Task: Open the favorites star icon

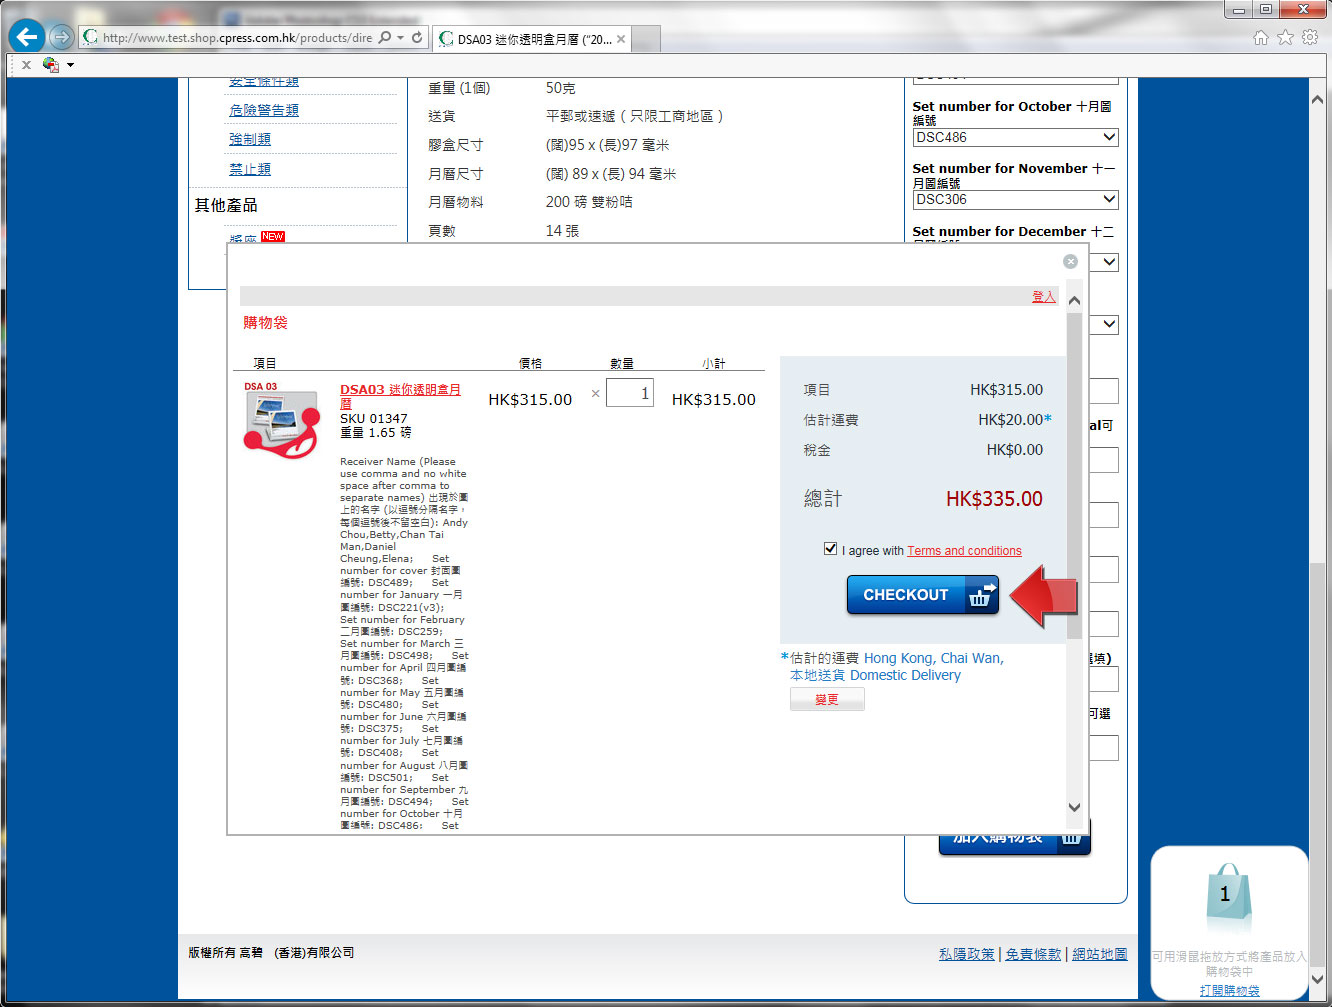Action: point(1285,38)
